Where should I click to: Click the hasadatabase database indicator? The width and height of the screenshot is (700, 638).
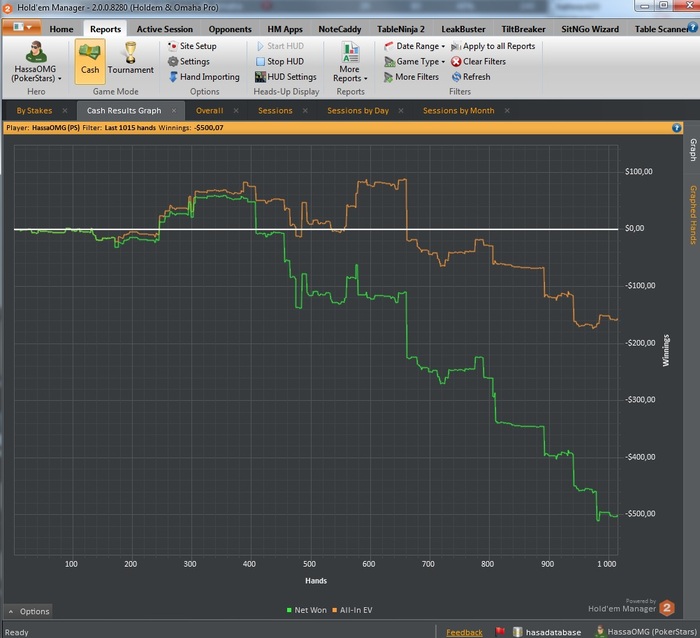[548, 632]
